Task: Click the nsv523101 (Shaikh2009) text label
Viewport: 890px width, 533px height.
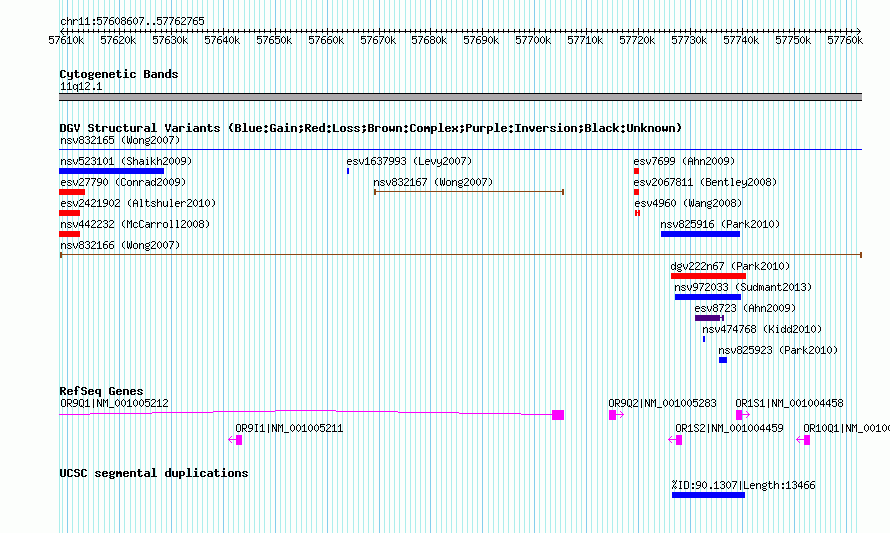Action: click(127, 161)
